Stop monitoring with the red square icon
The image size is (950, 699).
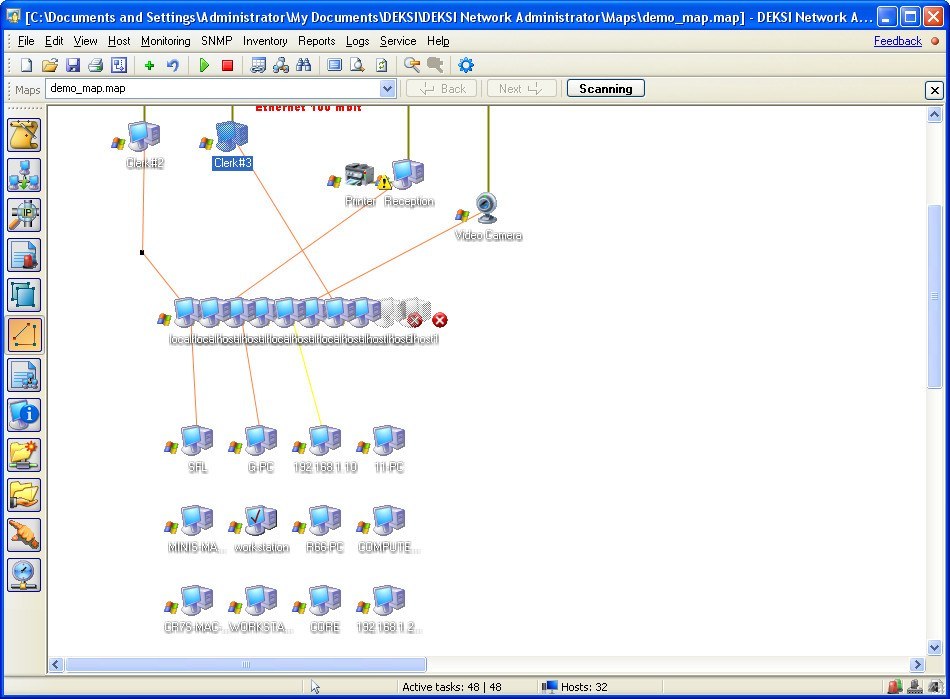point(228,65)
